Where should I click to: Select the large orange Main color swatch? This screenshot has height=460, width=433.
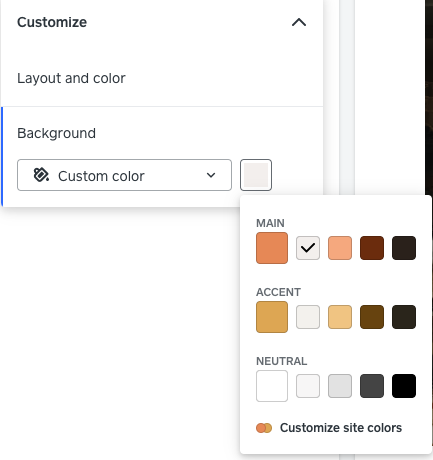[x=272, y=248]
